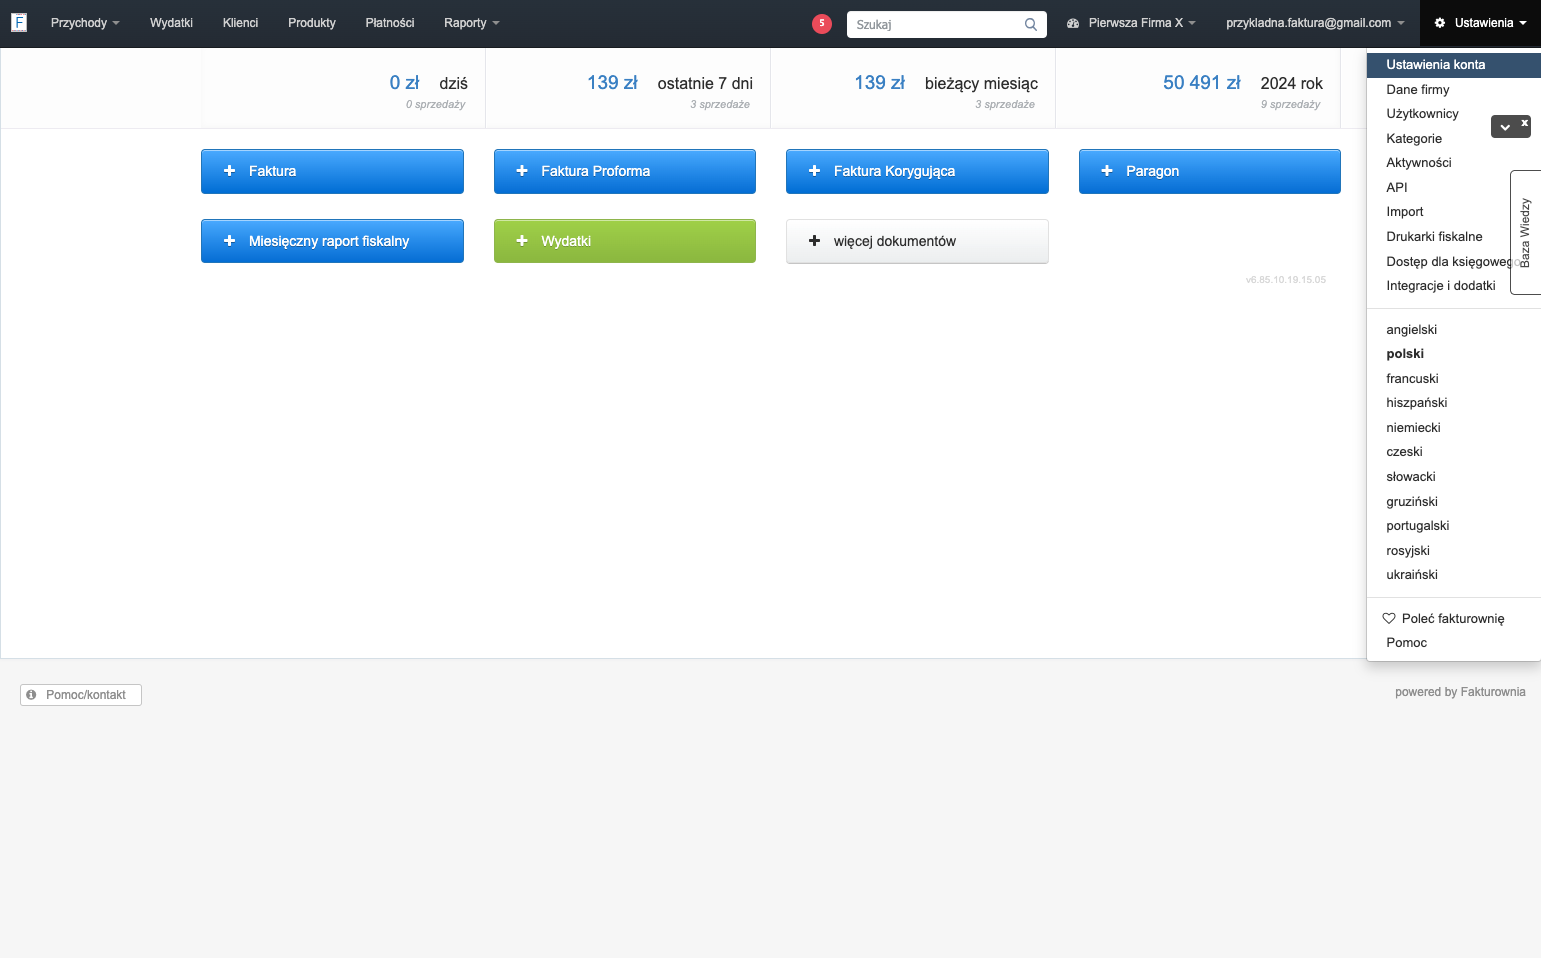Open Drukarki fiskalne entry
This screenshot has height=958, width=1541.
(1434, 236)
